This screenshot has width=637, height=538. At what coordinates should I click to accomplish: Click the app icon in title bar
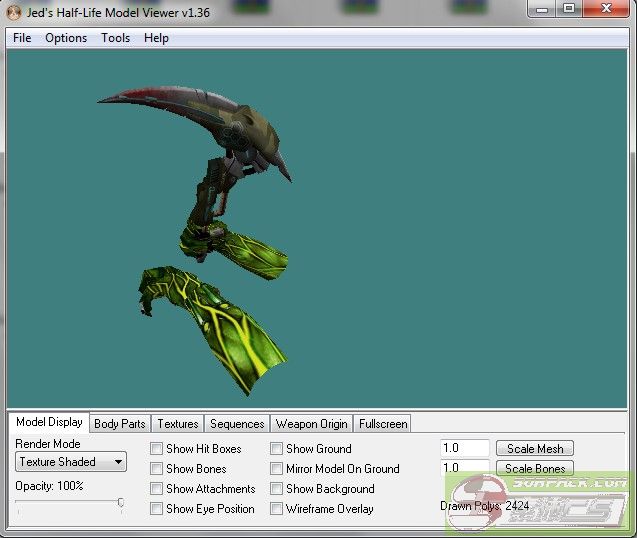[13, 10]
